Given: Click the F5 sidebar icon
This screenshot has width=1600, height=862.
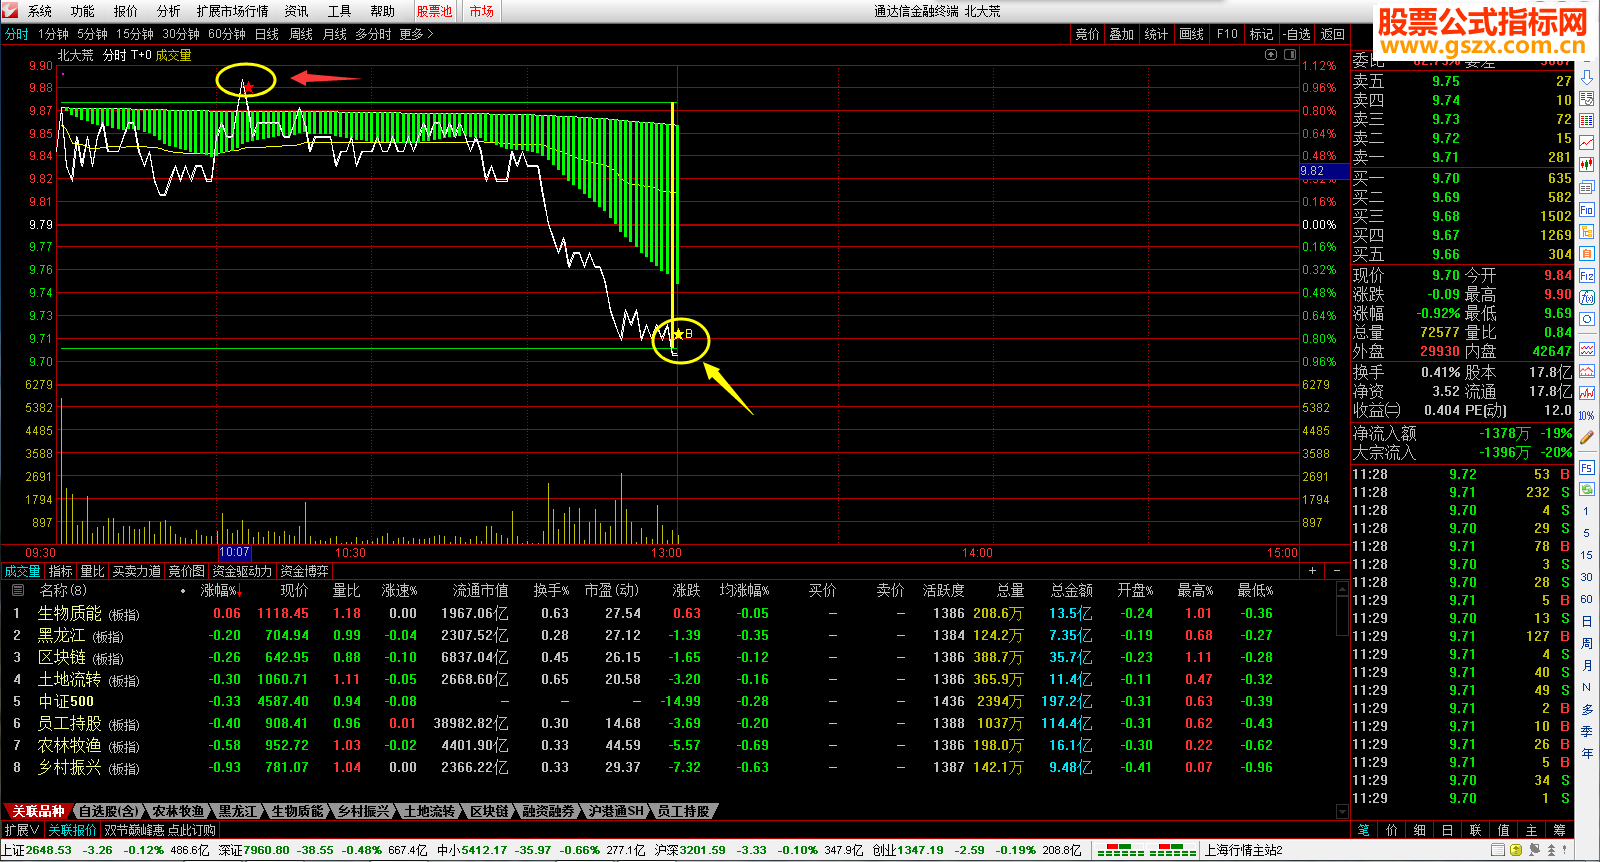Looking at the screenshot, I should [1587, 467].
